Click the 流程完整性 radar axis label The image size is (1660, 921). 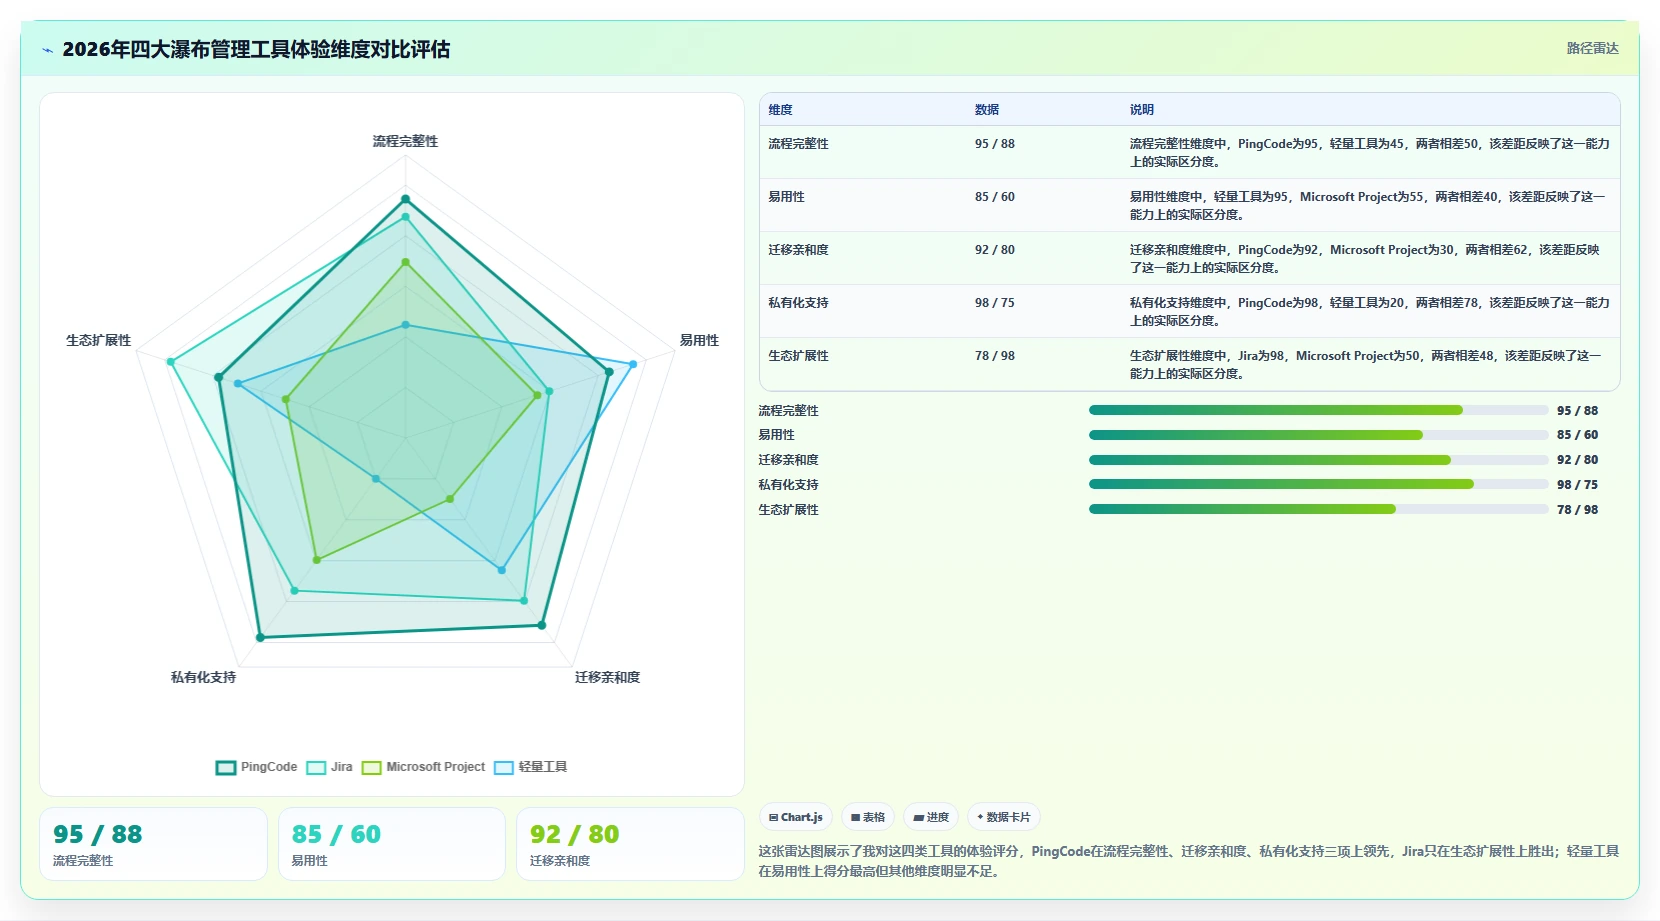[405, 141]
